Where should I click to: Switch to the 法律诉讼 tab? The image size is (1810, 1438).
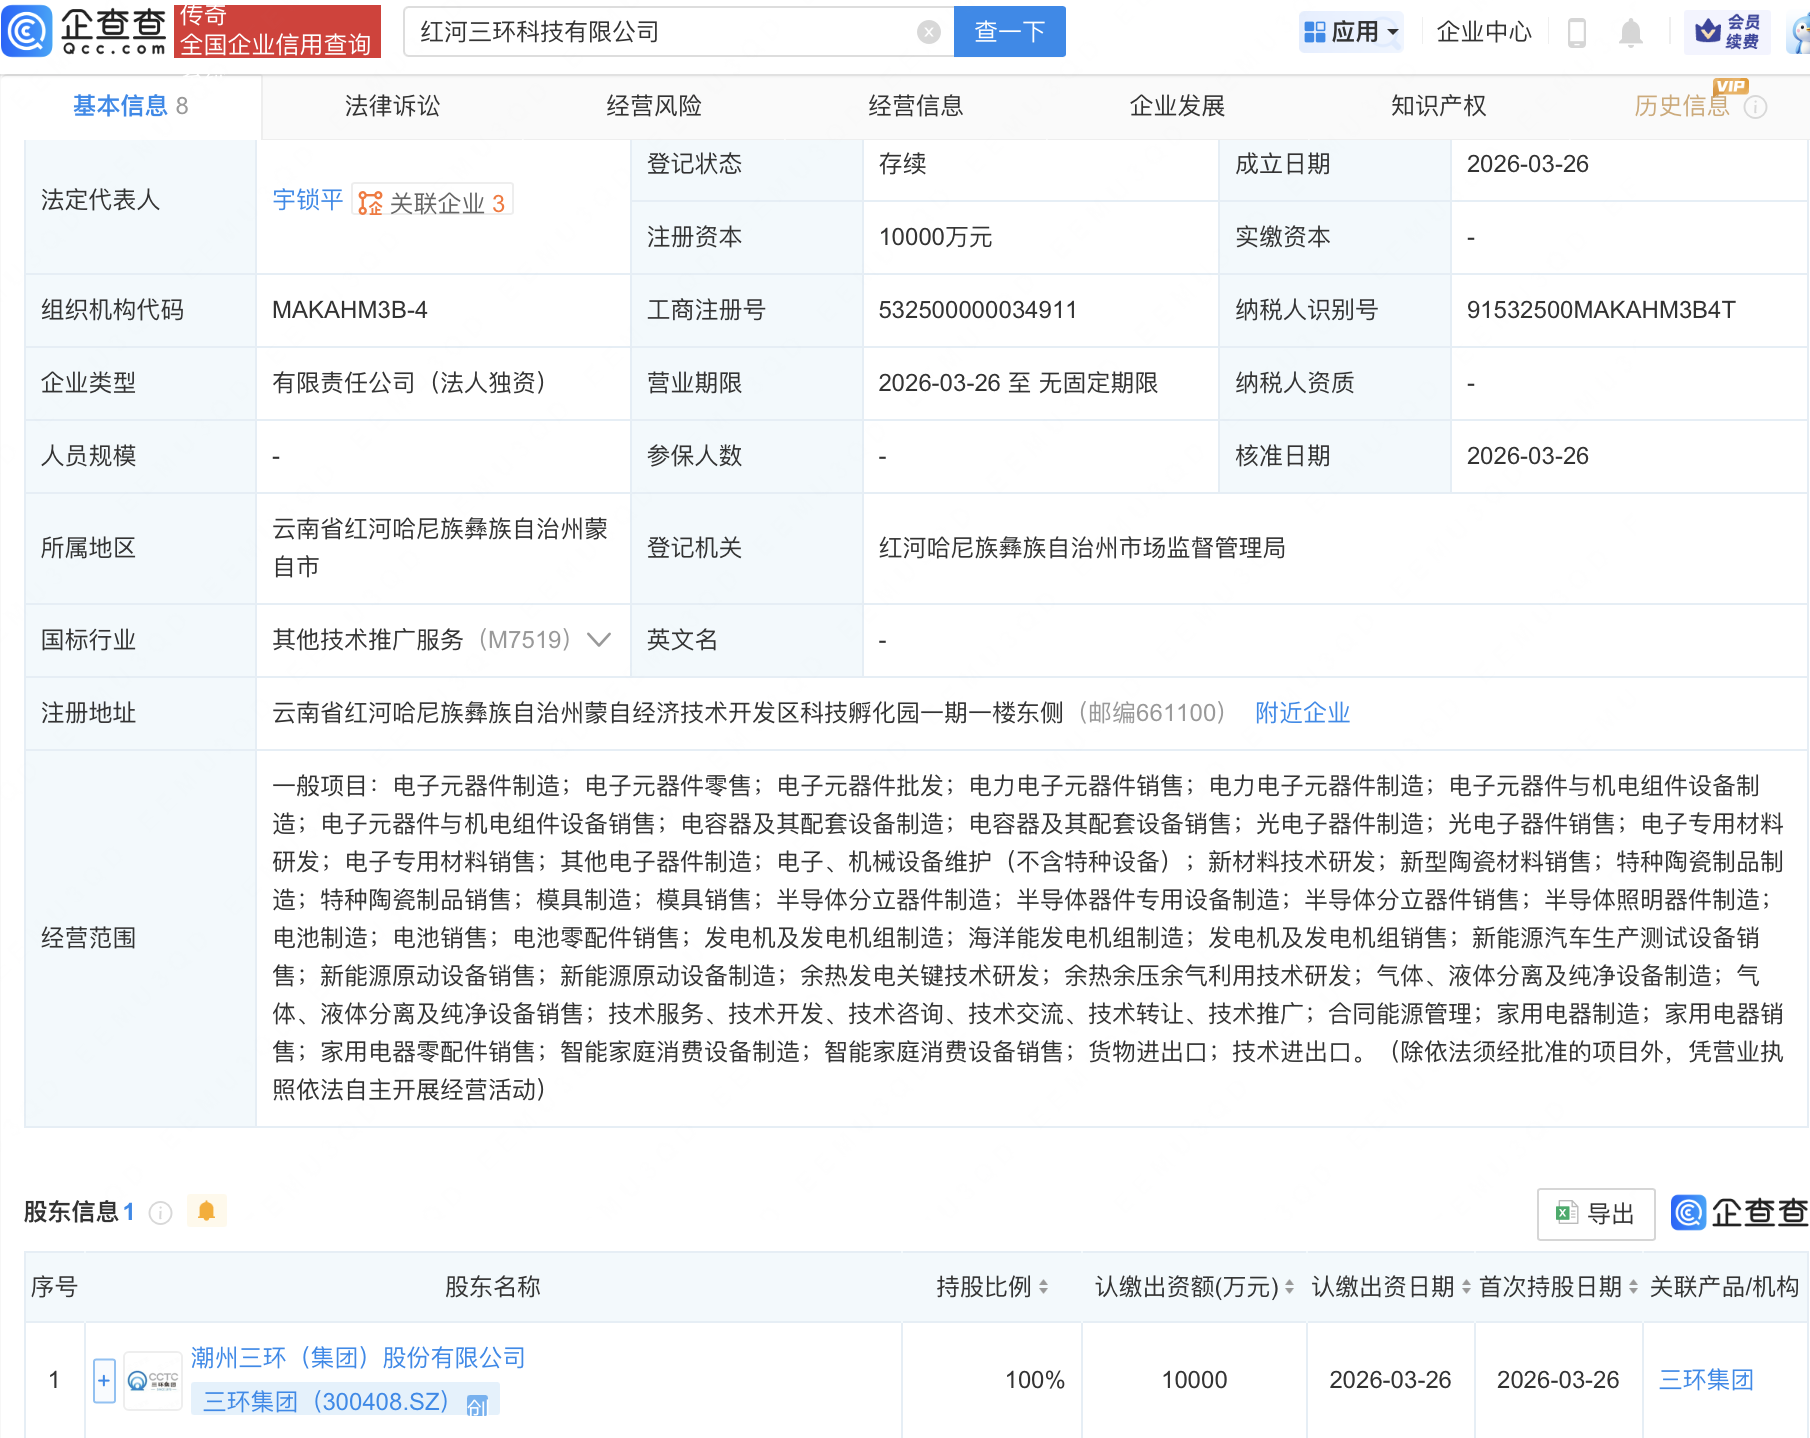tap(392, 105)
